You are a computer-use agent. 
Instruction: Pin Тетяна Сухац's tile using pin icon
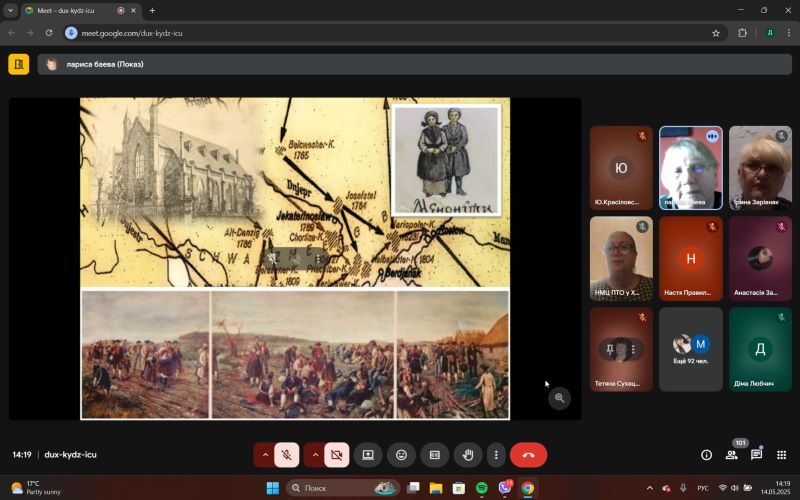pyautogui.click(x=609, y=349)
